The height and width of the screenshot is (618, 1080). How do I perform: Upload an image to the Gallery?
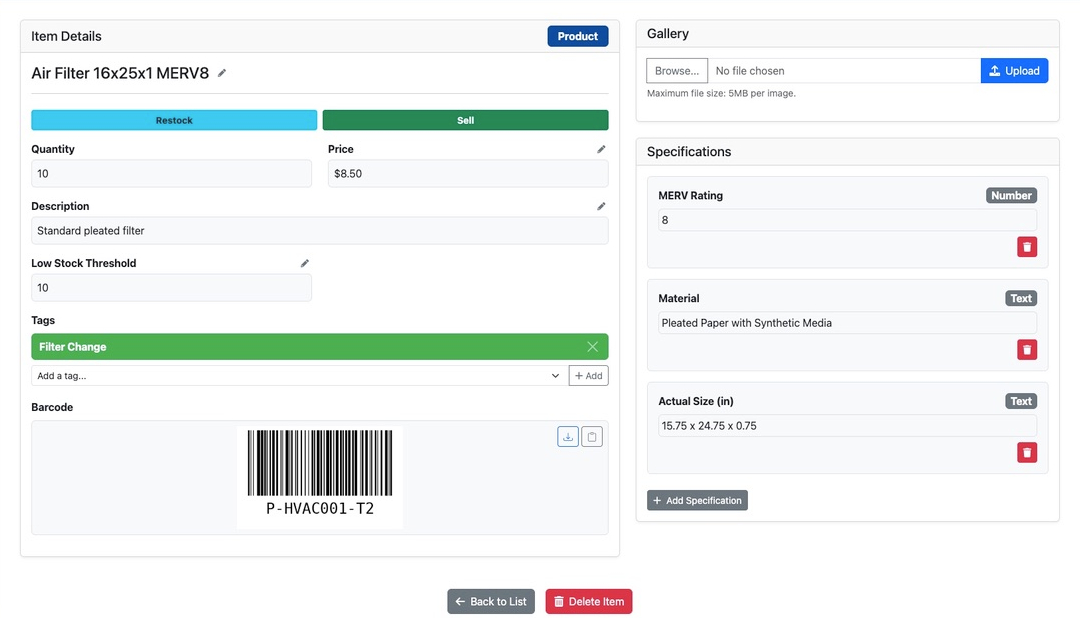point(1014,70)
